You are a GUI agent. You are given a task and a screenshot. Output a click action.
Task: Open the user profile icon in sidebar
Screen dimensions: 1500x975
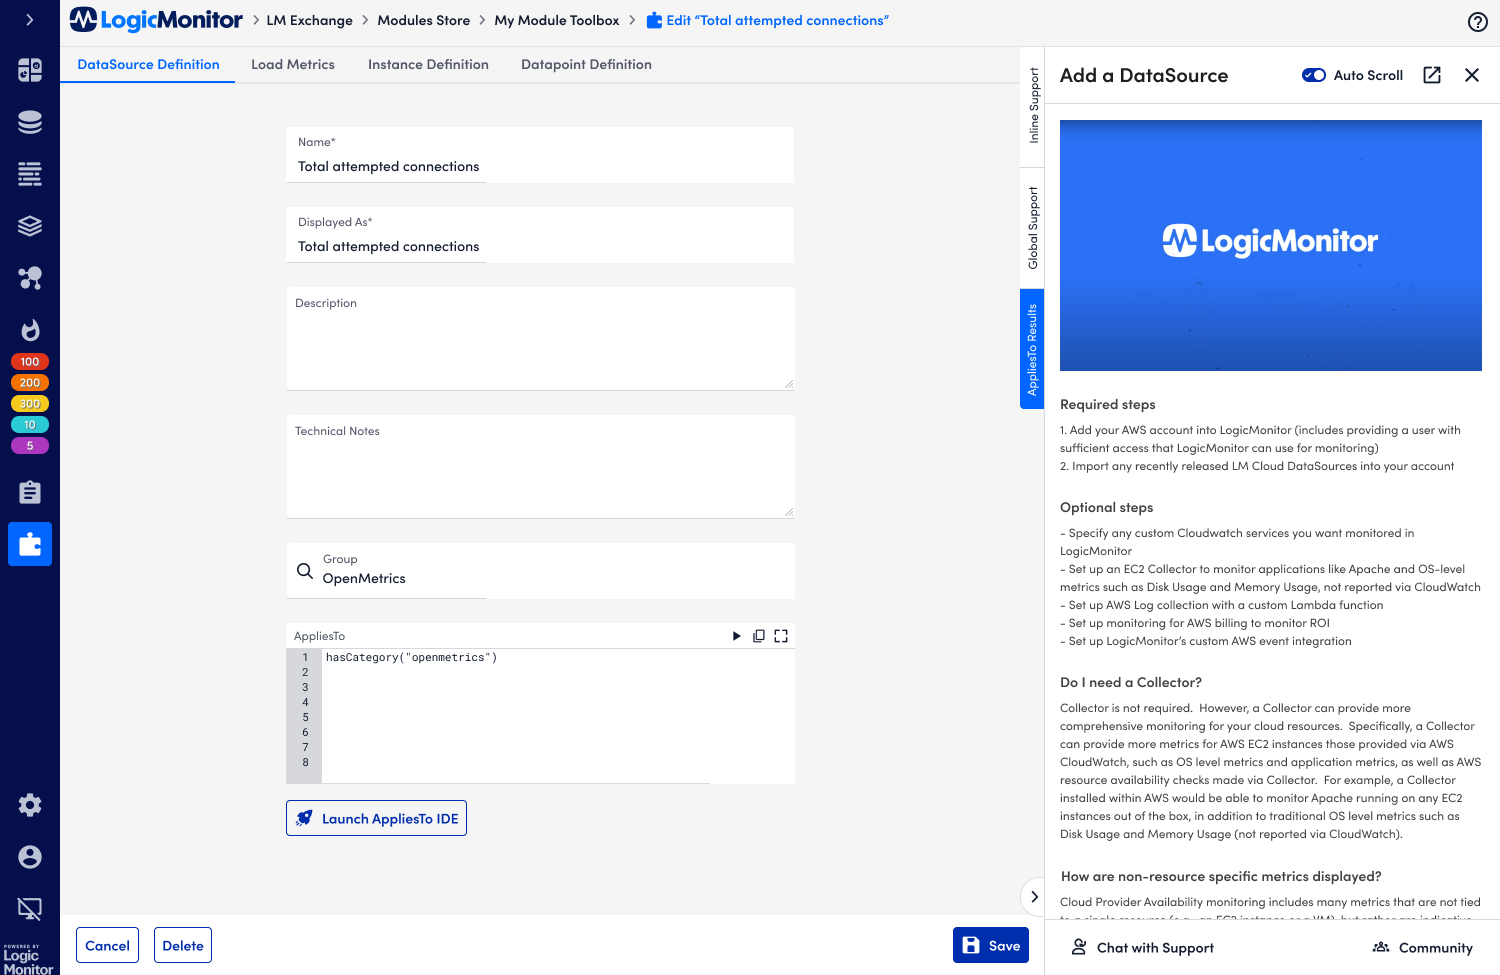click(30, 857)
